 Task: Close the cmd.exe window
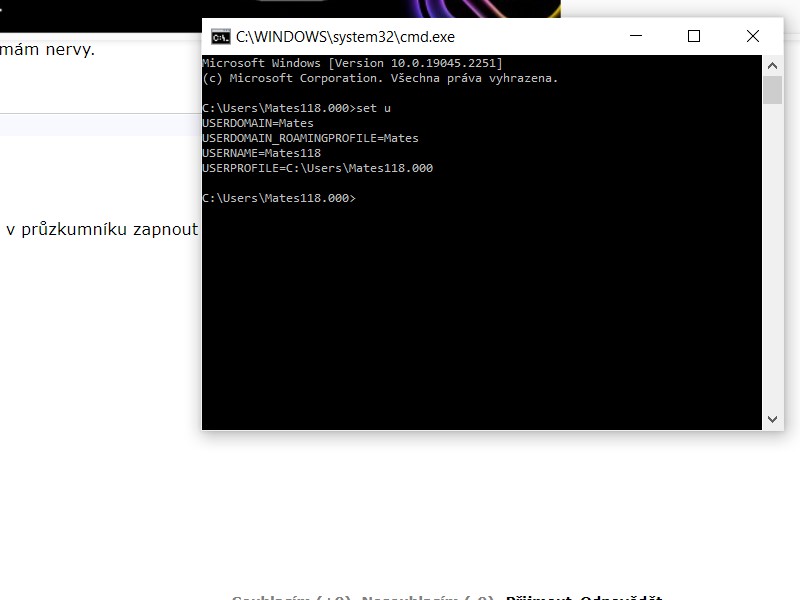753,36
